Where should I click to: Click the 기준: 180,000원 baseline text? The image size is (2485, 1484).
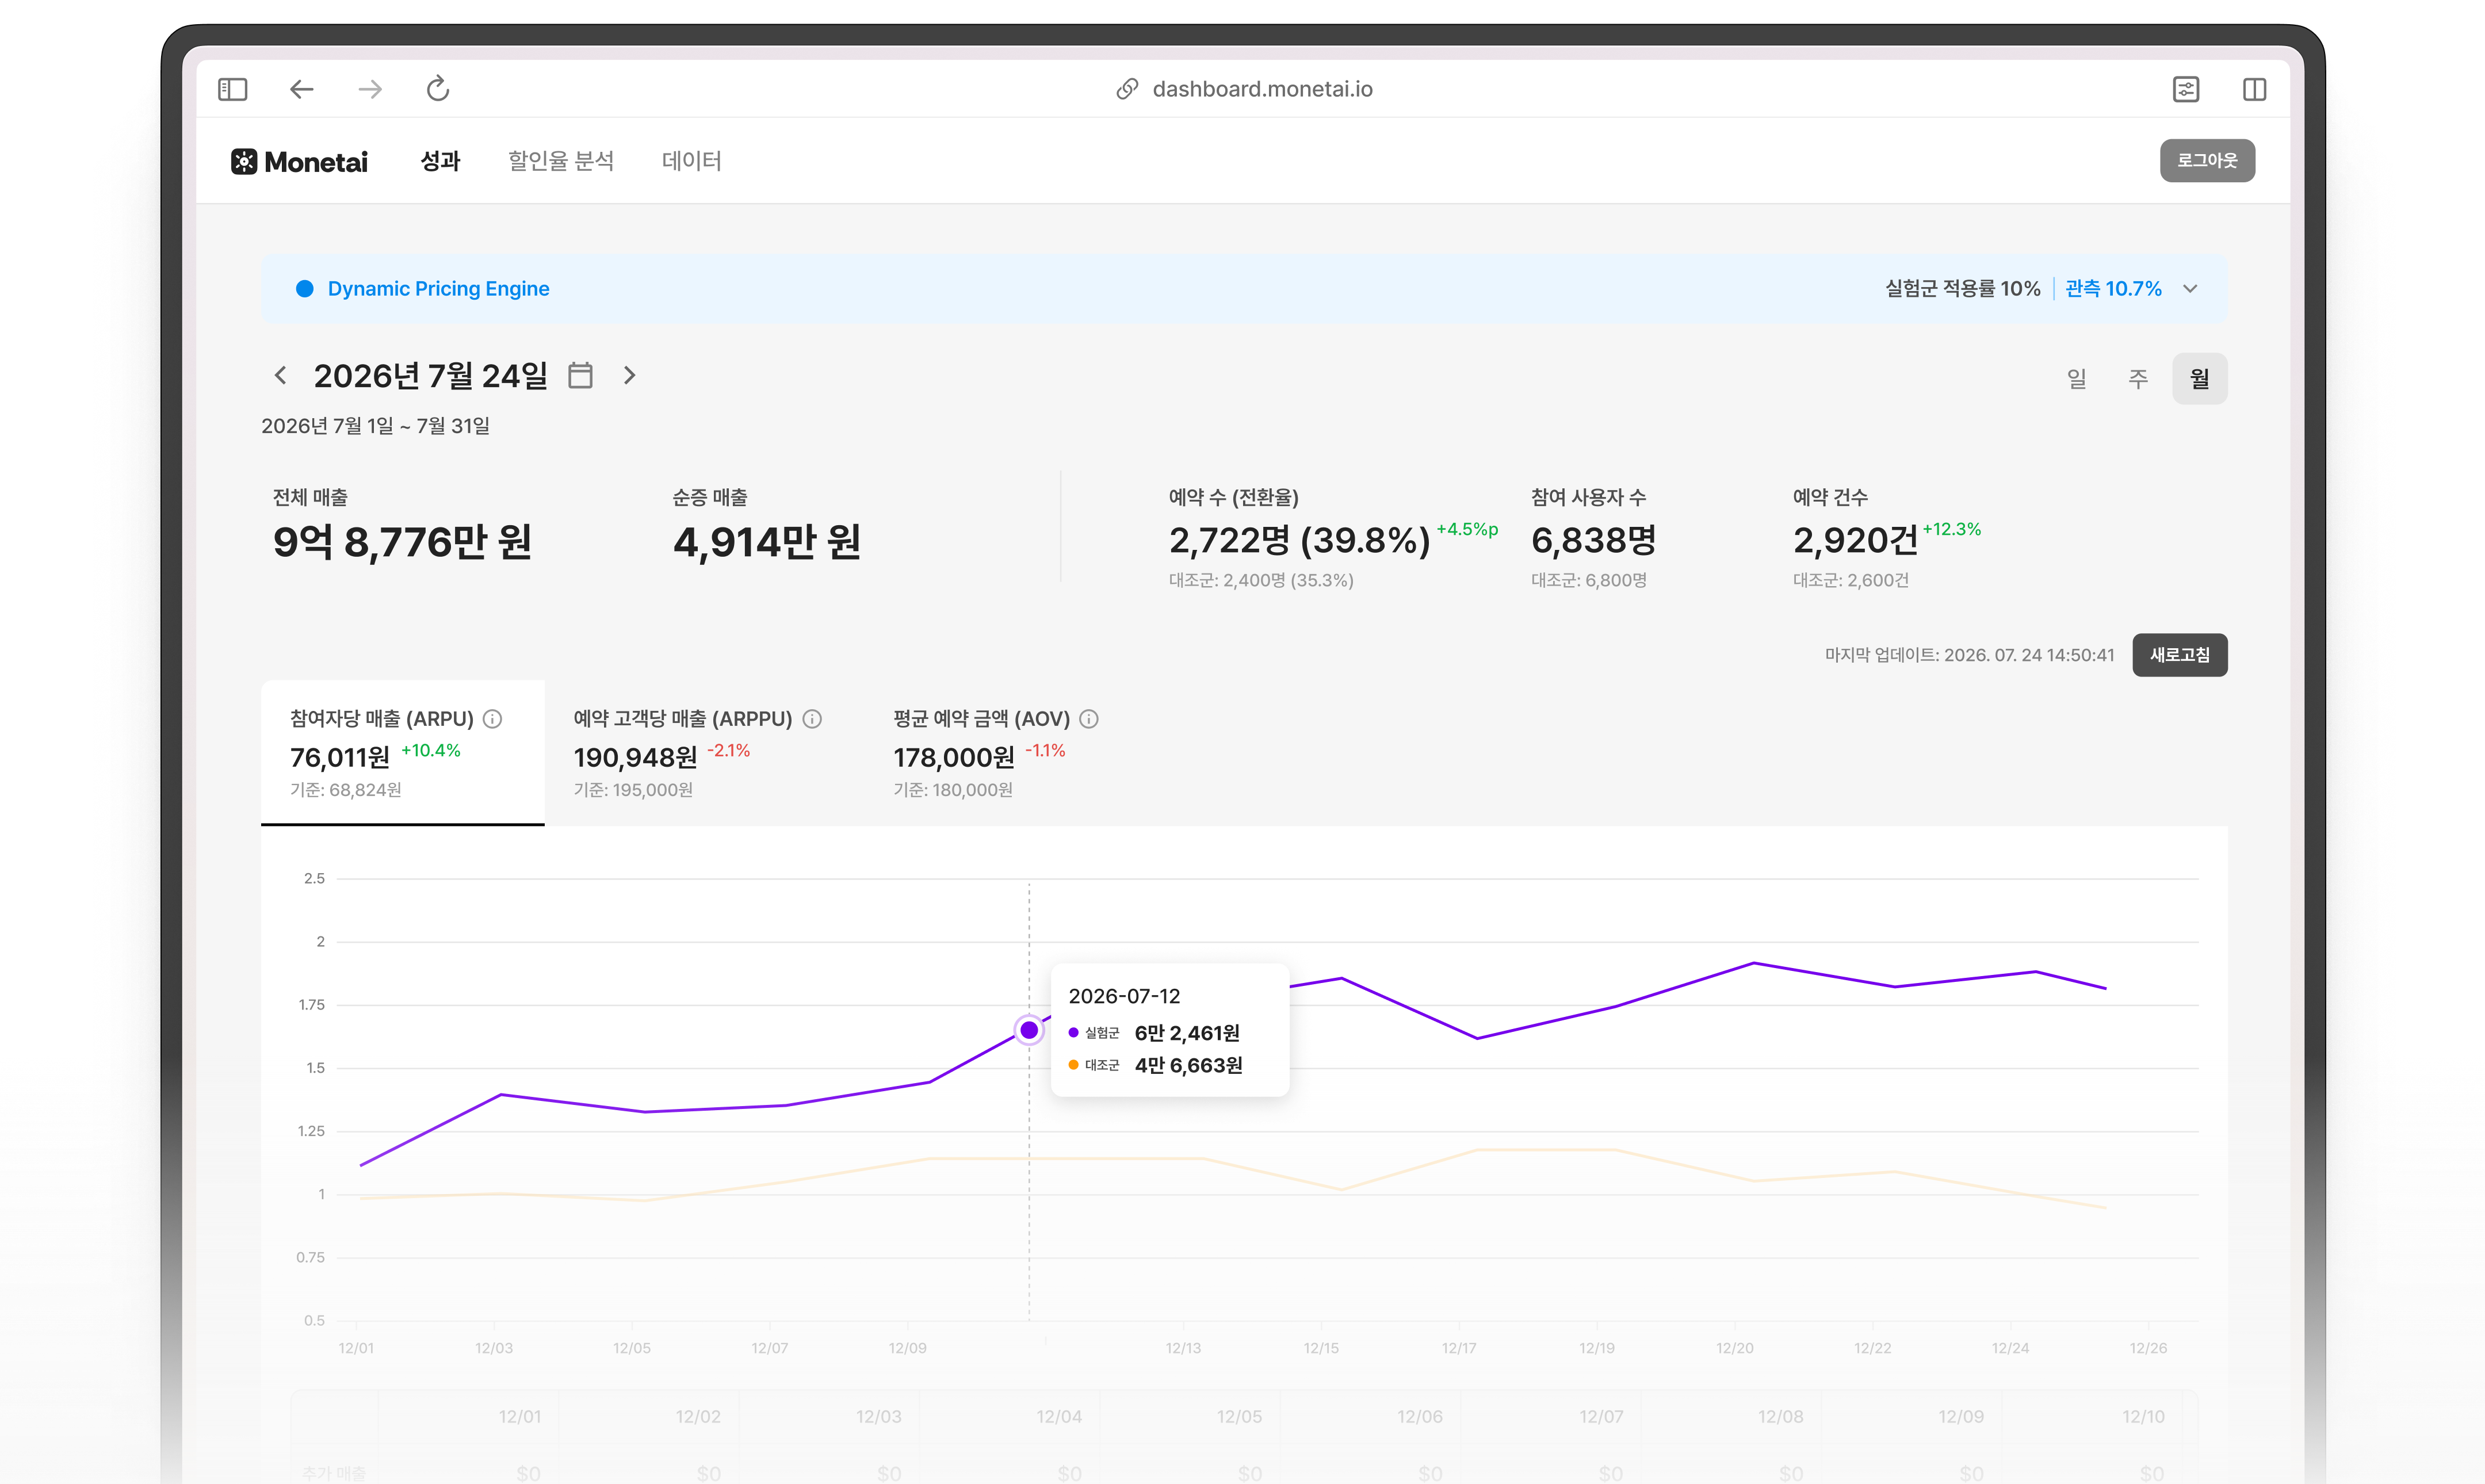(953, 790)
